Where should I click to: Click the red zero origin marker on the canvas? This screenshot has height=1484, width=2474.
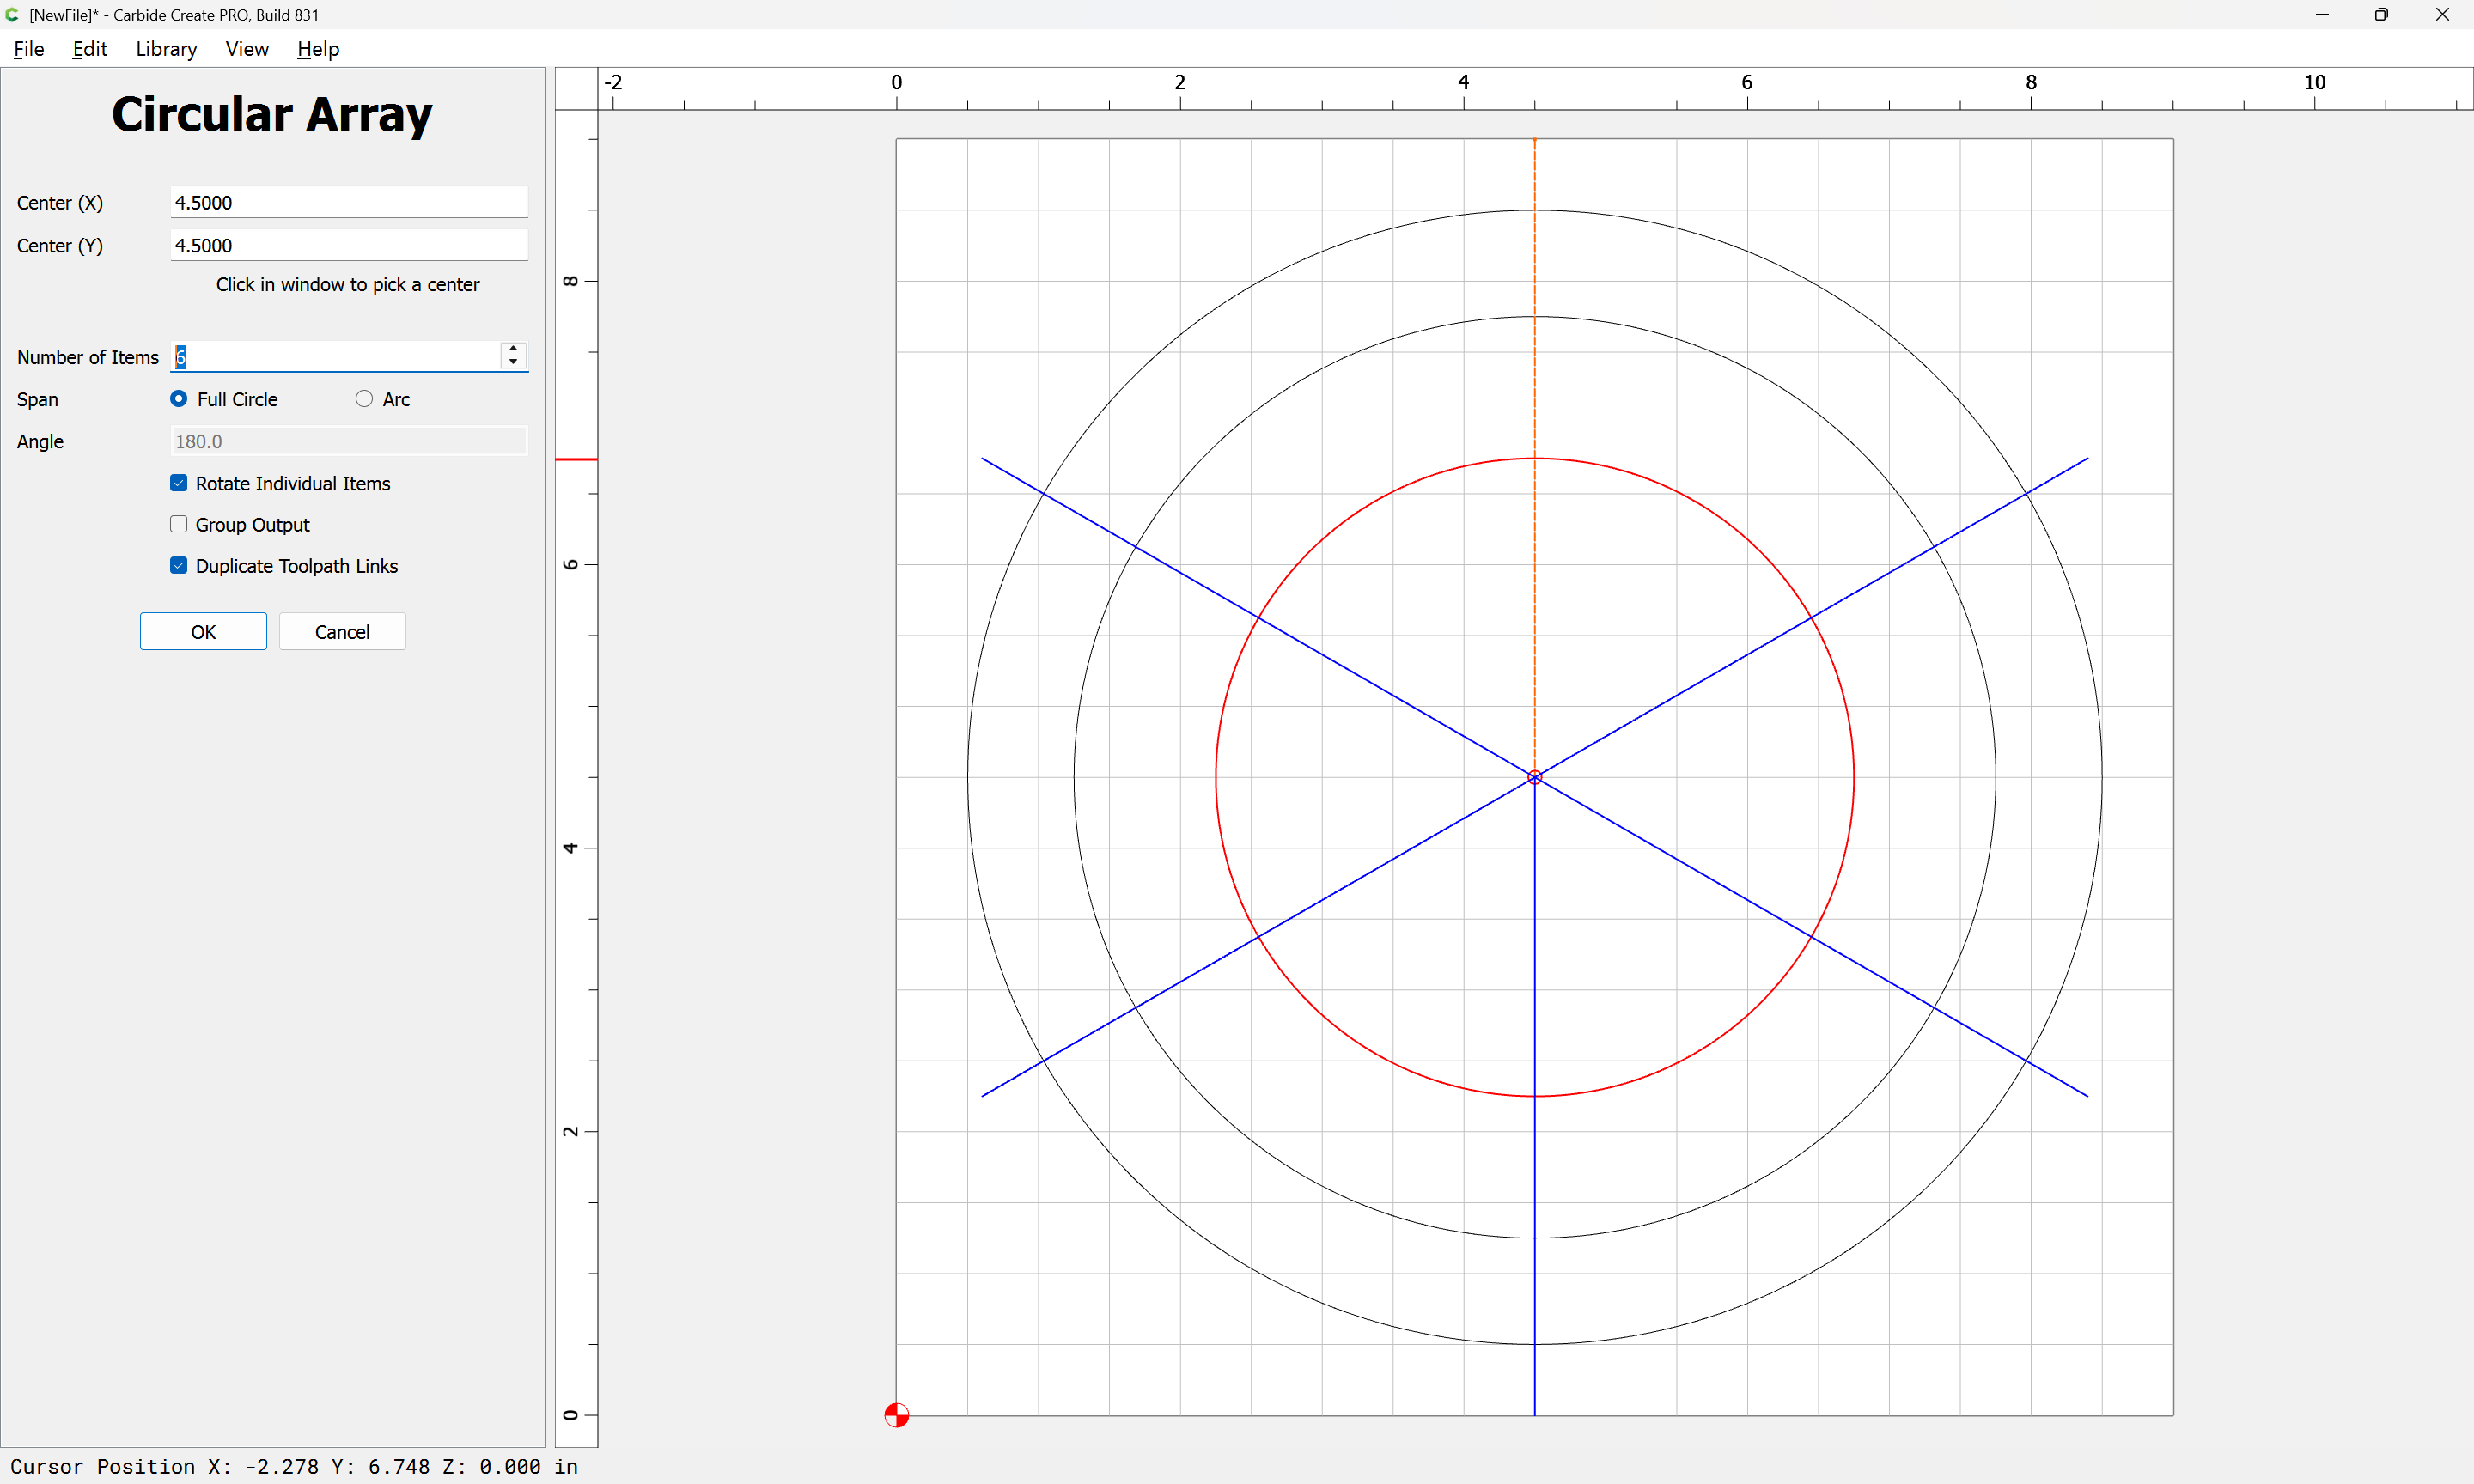point(896,1415)
